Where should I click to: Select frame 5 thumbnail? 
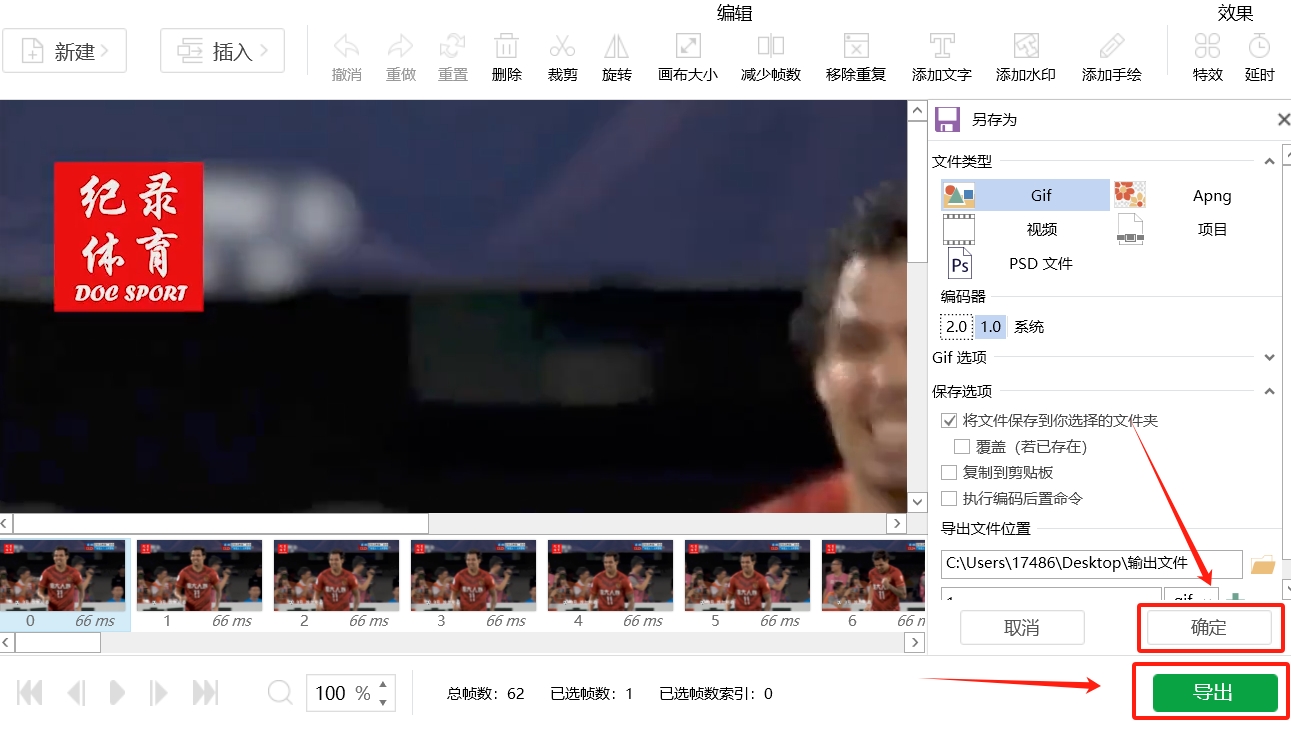tap(747, 585)
